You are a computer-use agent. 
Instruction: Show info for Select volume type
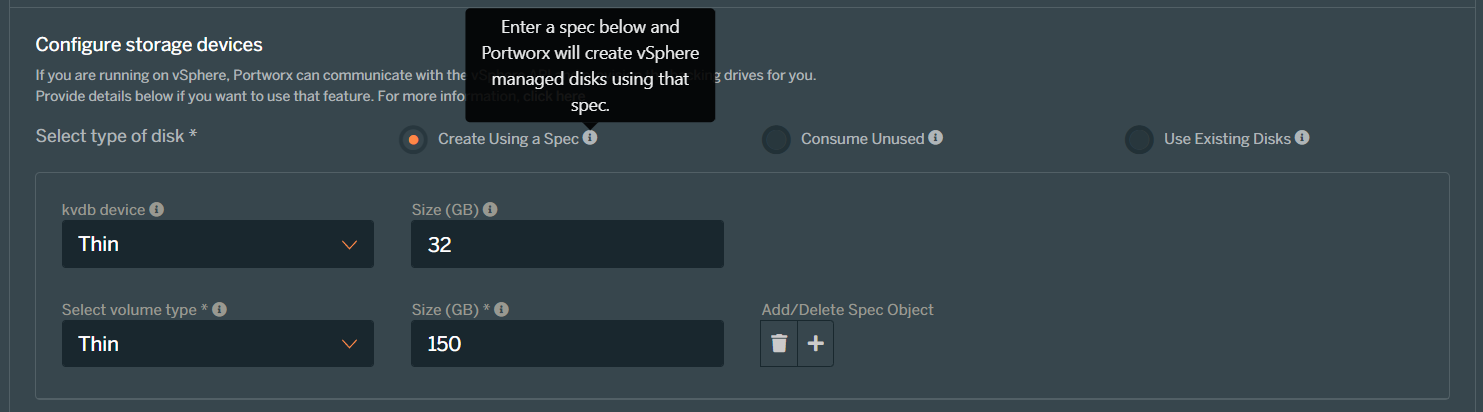point(220,310)
